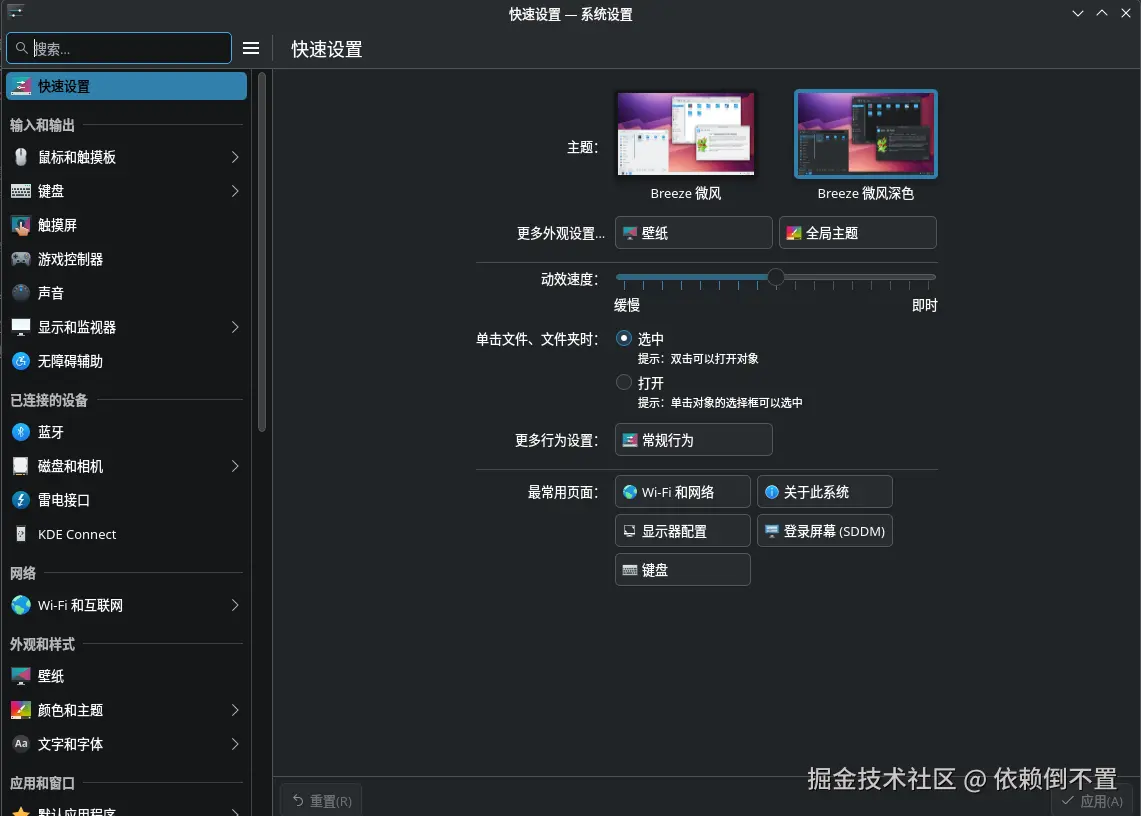Click the gamepad icon for 游戏控制器

click(x=21, y=259)
